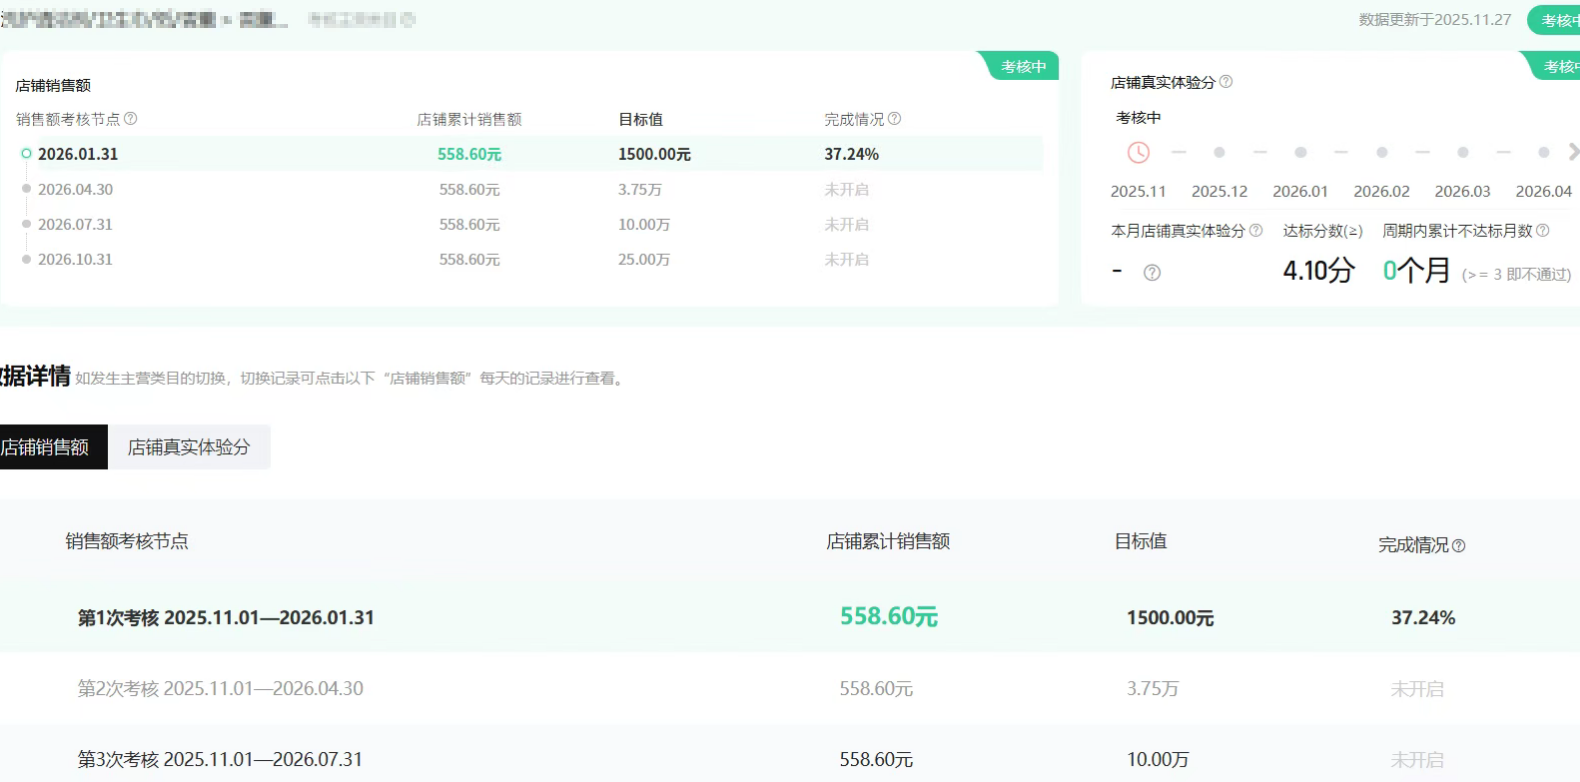Click 考核中 status button beside update date
Image resolution: width=1580 pixels, height=782 pixels.
pyautogui.click(x=1556, y=20)
